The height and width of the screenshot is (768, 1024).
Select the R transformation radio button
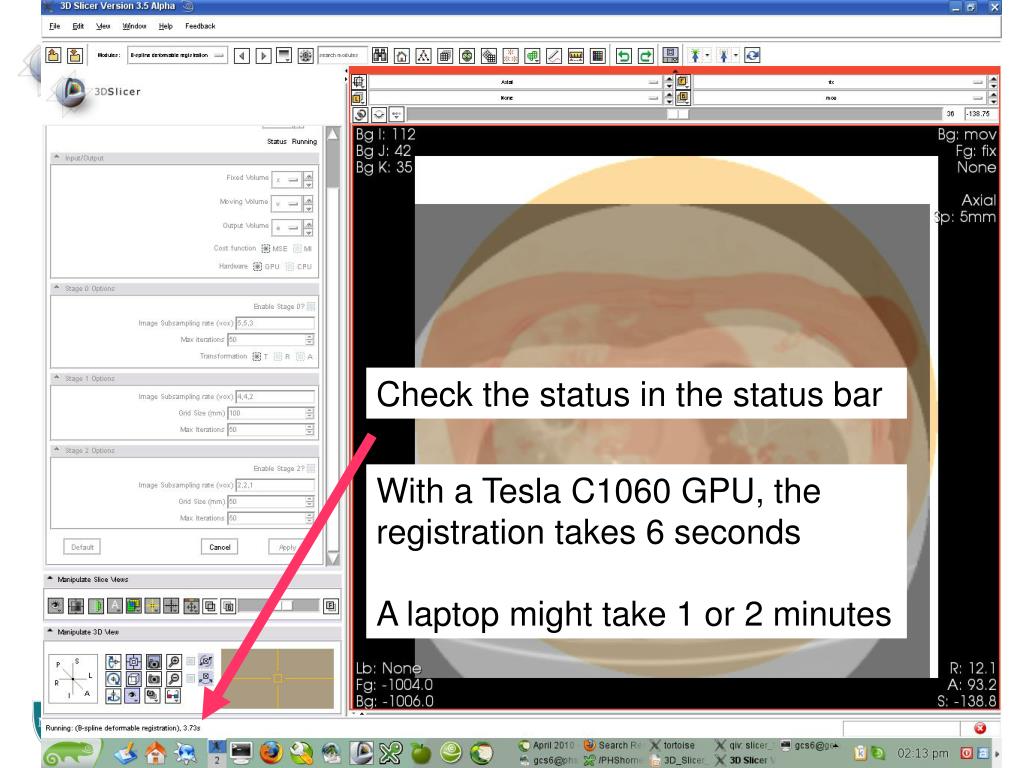pos(278,357)
